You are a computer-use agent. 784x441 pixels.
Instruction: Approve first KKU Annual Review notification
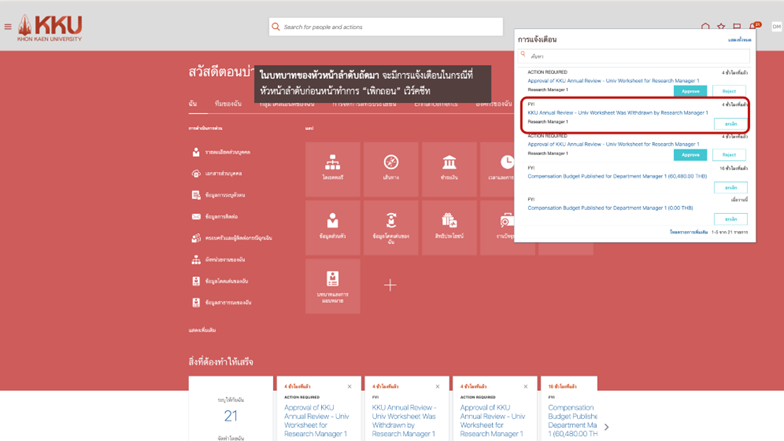tap(689, 91)
